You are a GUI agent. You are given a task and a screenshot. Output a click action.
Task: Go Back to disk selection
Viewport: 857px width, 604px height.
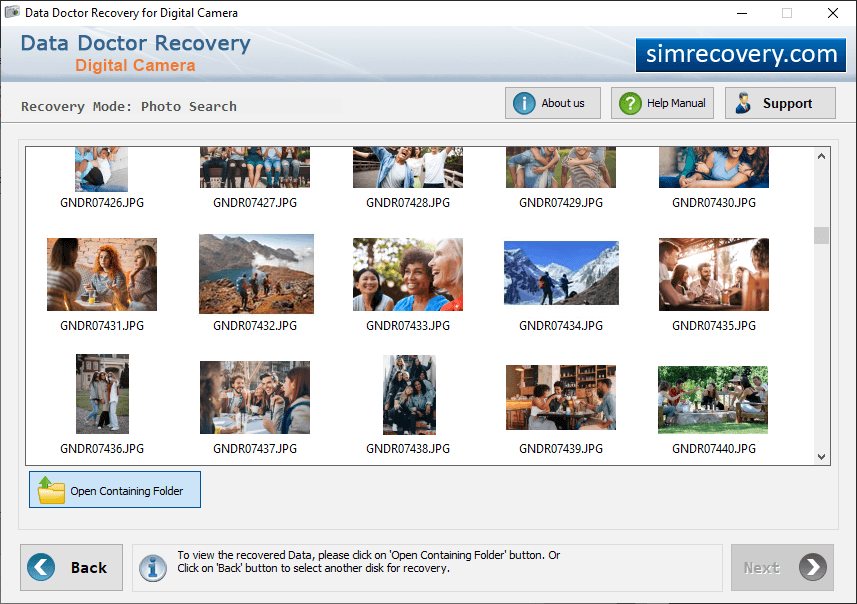tap(72, 567)
